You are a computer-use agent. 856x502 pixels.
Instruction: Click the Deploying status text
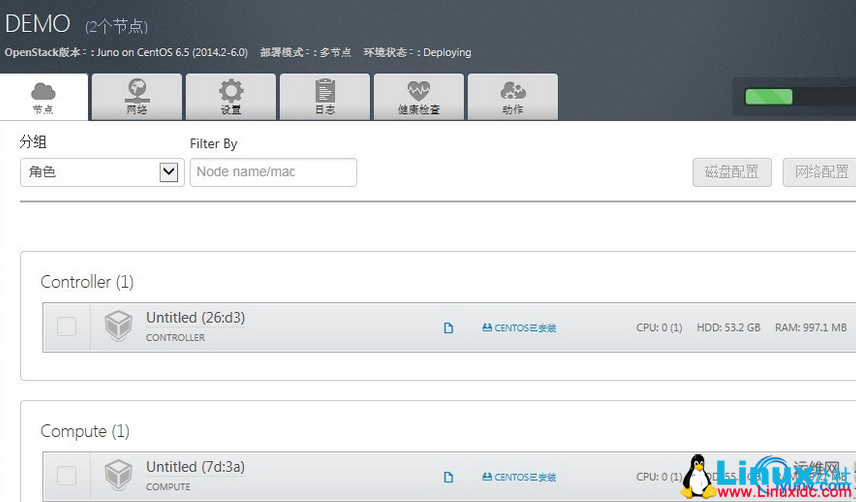coord(447,52)
